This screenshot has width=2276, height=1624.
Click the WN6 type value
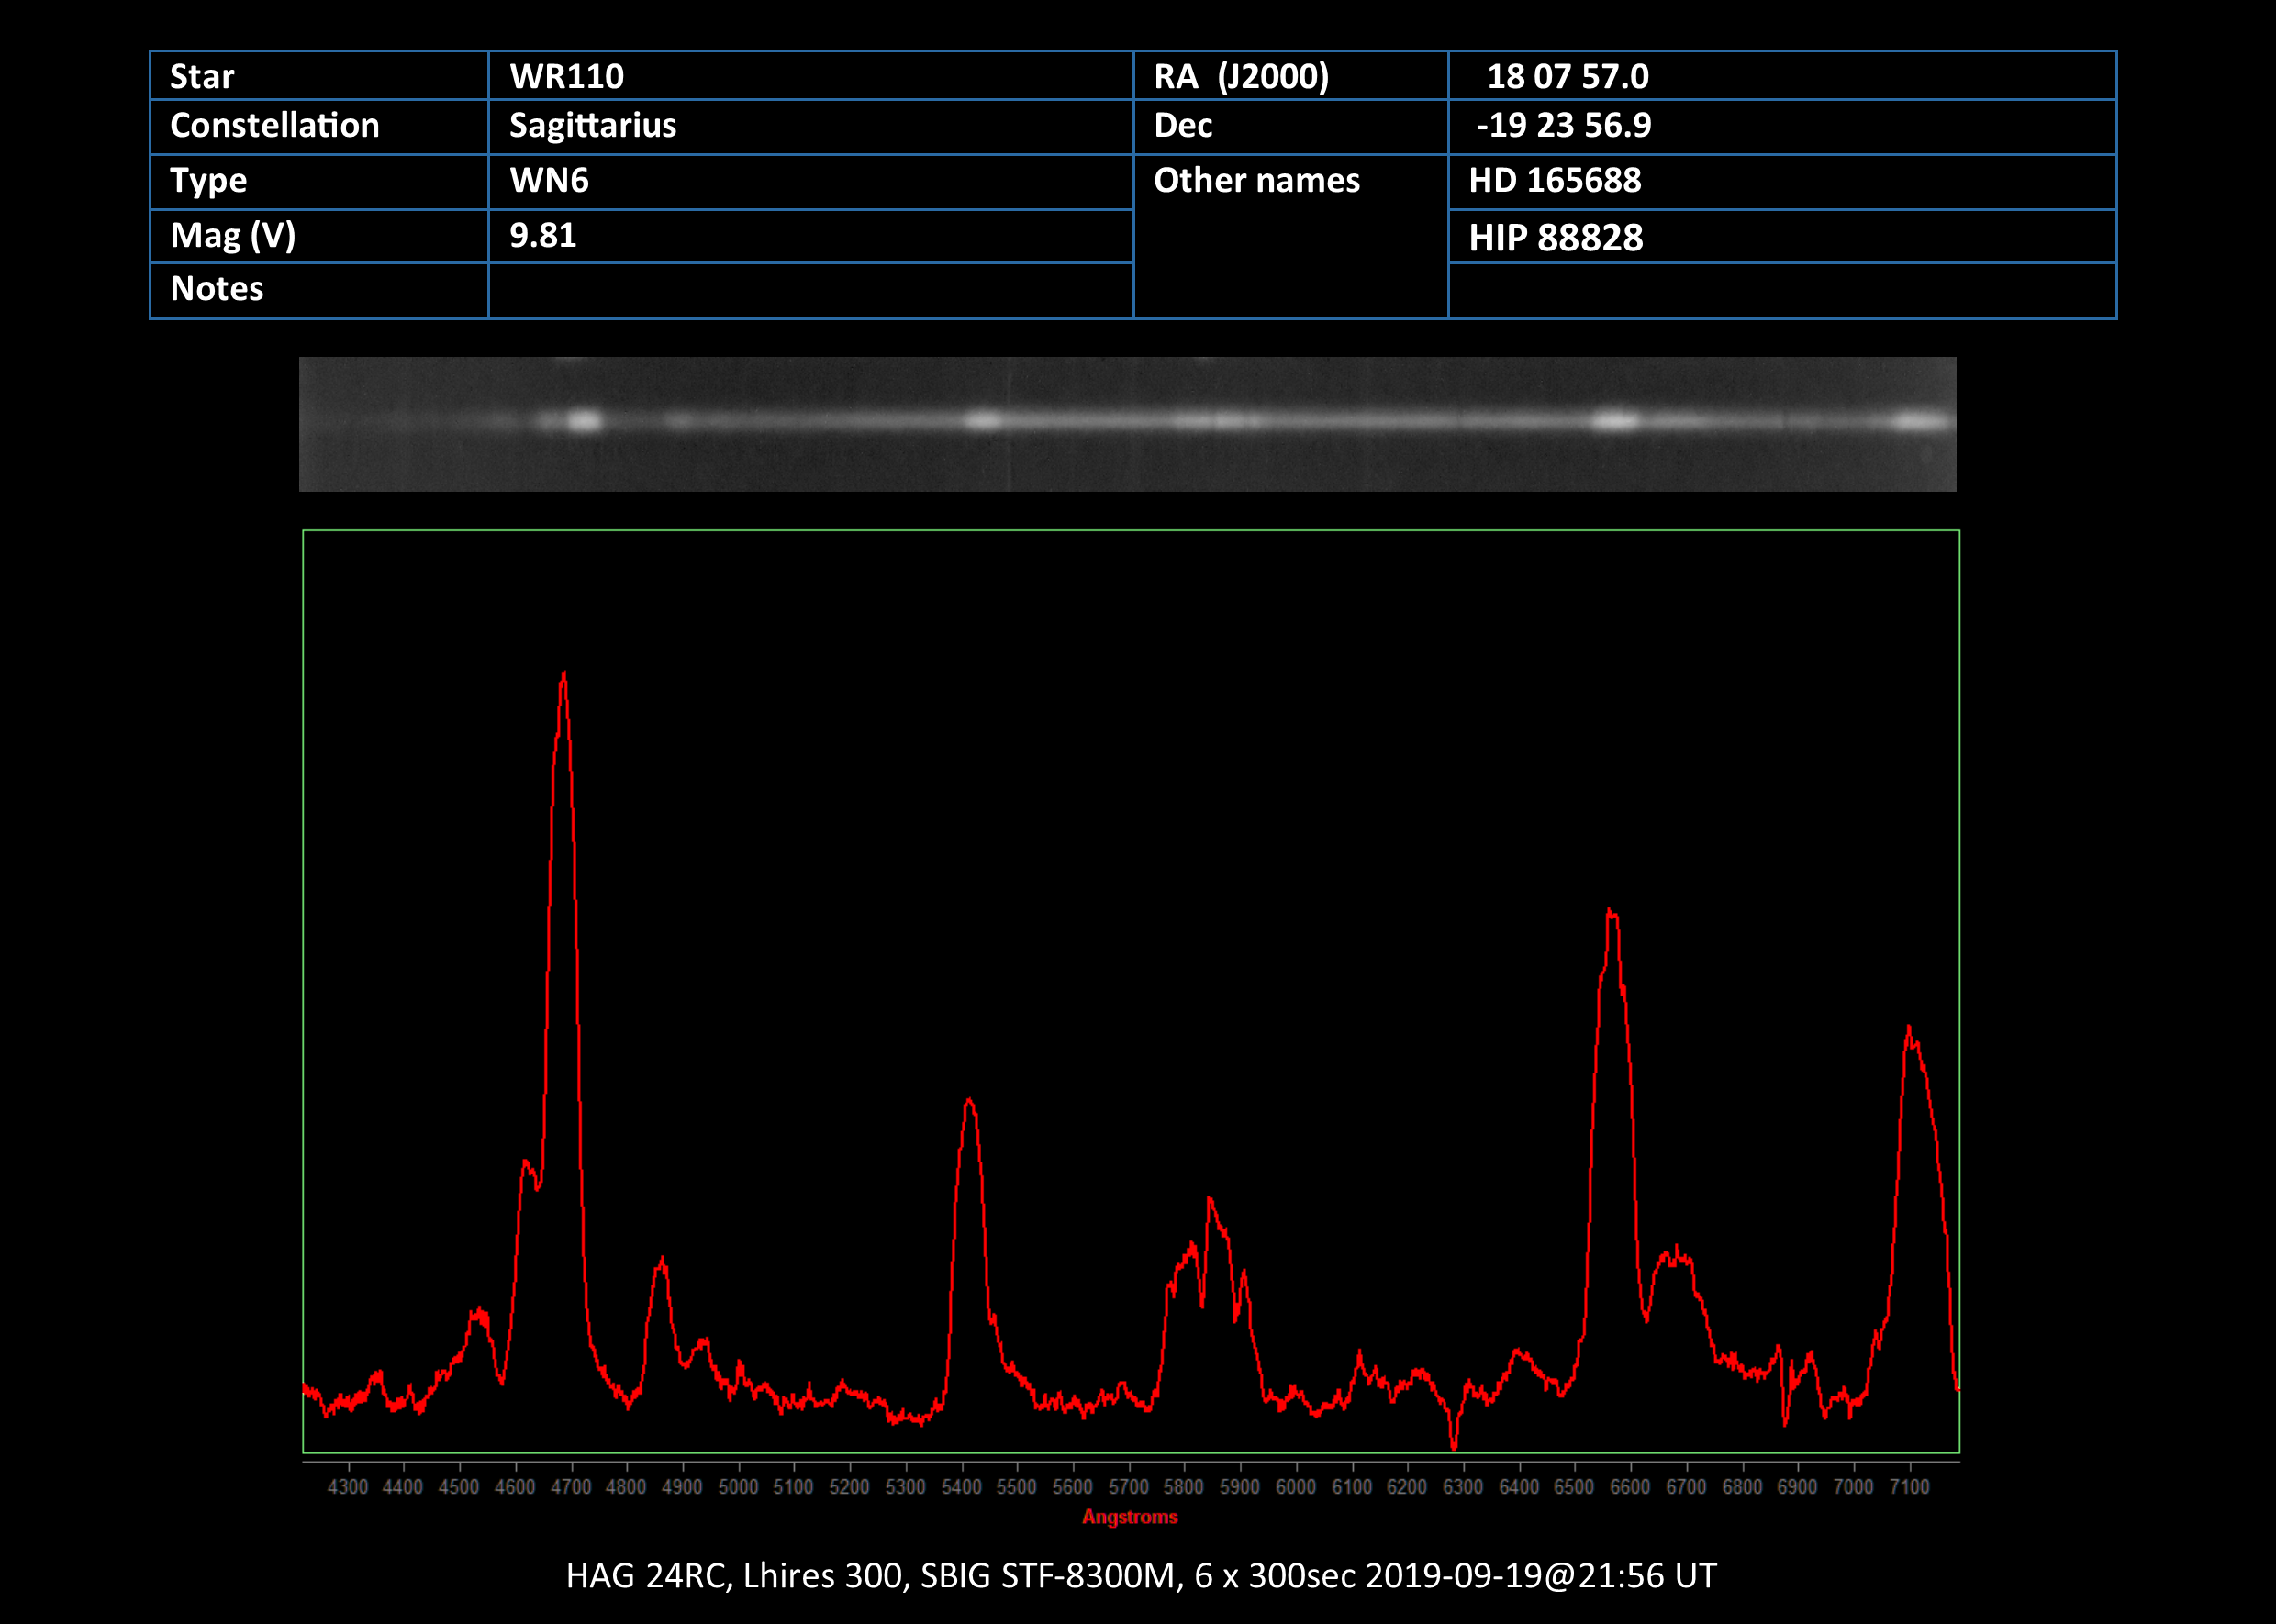click(x=549, y=180)
